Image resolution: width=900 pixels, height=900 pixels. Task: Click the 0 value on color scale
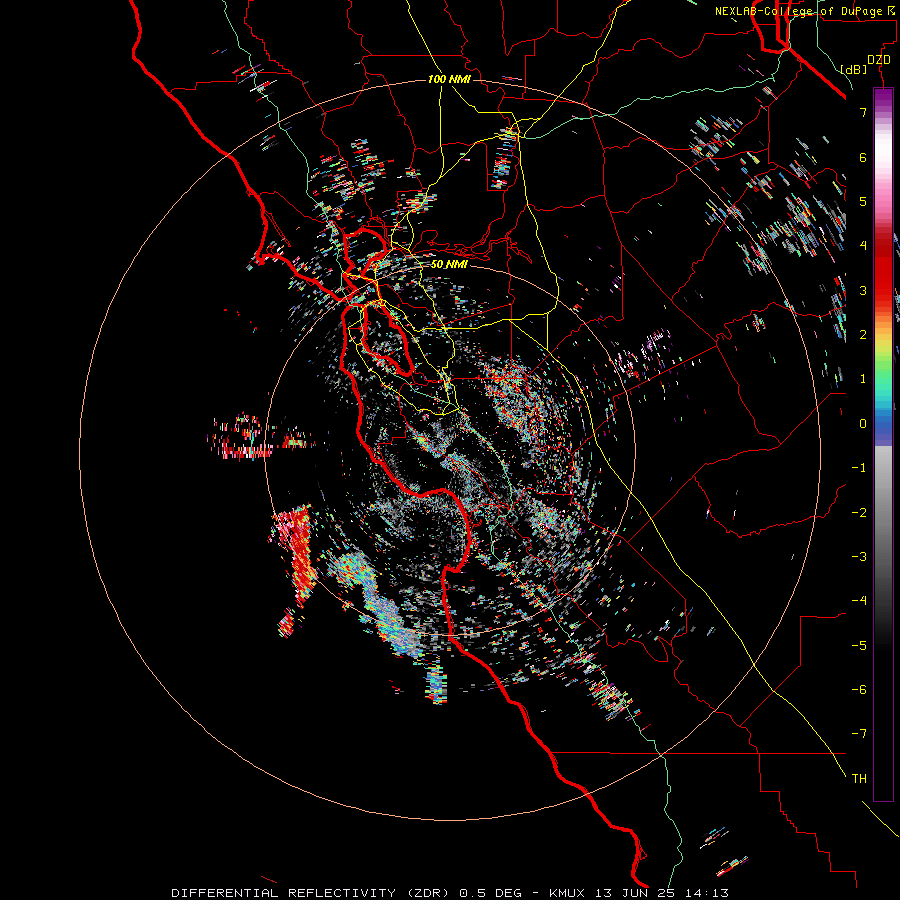pos(863,424)
